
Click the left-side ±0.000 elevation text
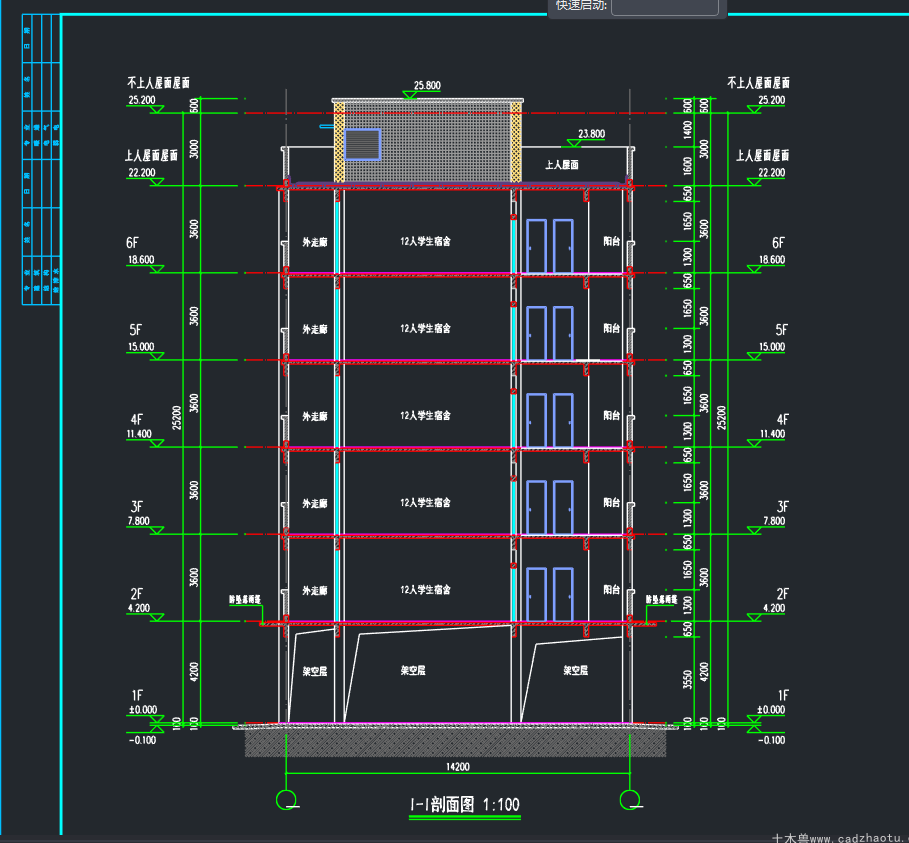tap(143, 710)
